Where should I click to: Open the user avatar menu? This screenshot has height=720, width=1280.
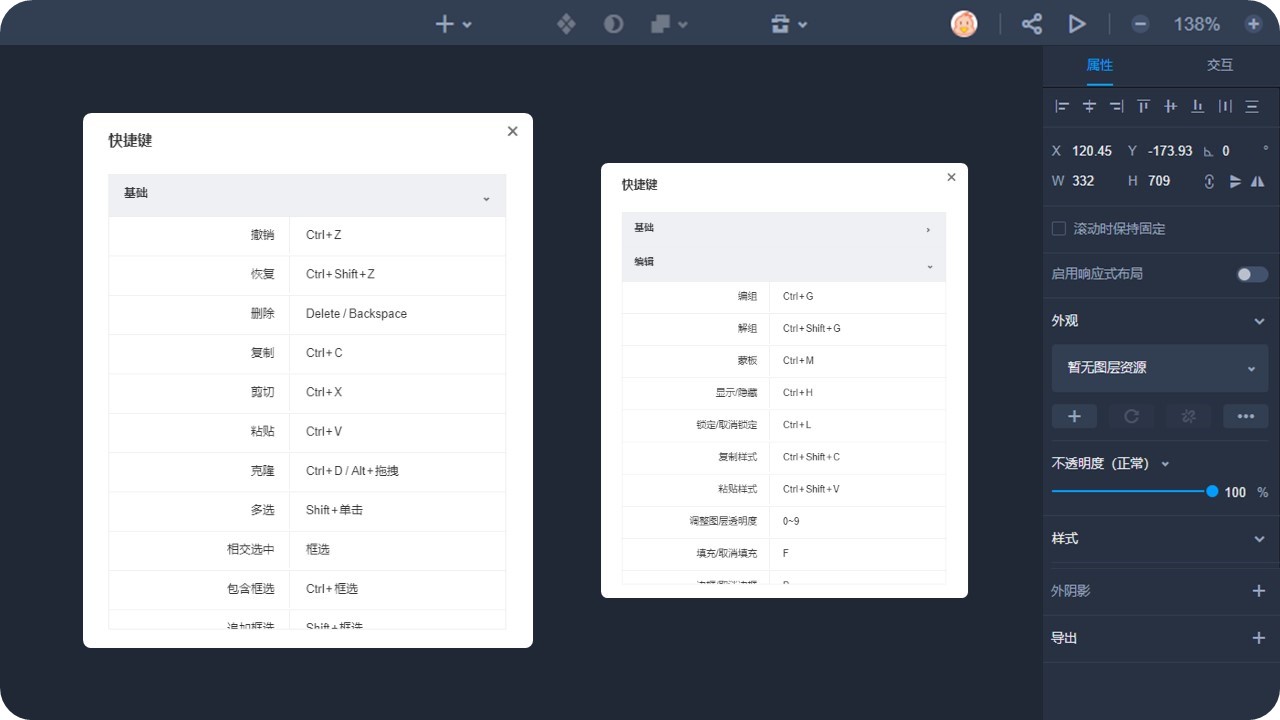[964, 24]
